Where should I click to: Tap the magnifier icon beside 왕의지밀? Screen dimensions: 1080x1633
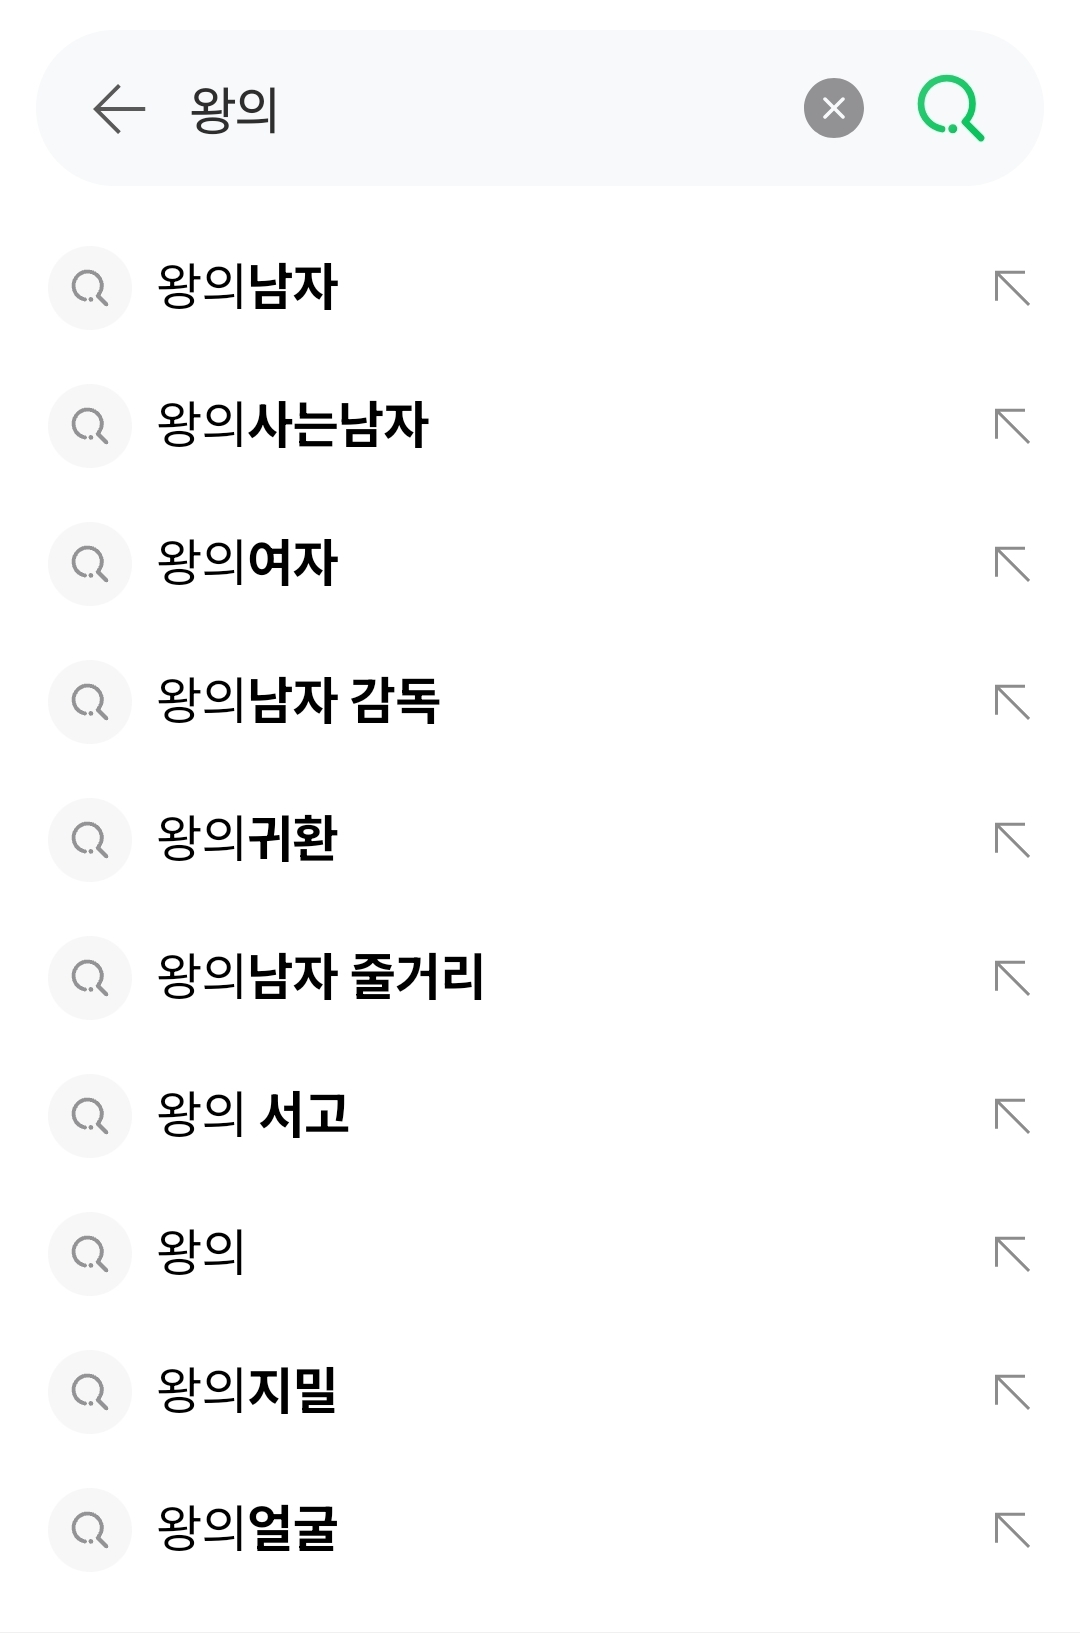pyautogui.click(x=90, y=1392)
